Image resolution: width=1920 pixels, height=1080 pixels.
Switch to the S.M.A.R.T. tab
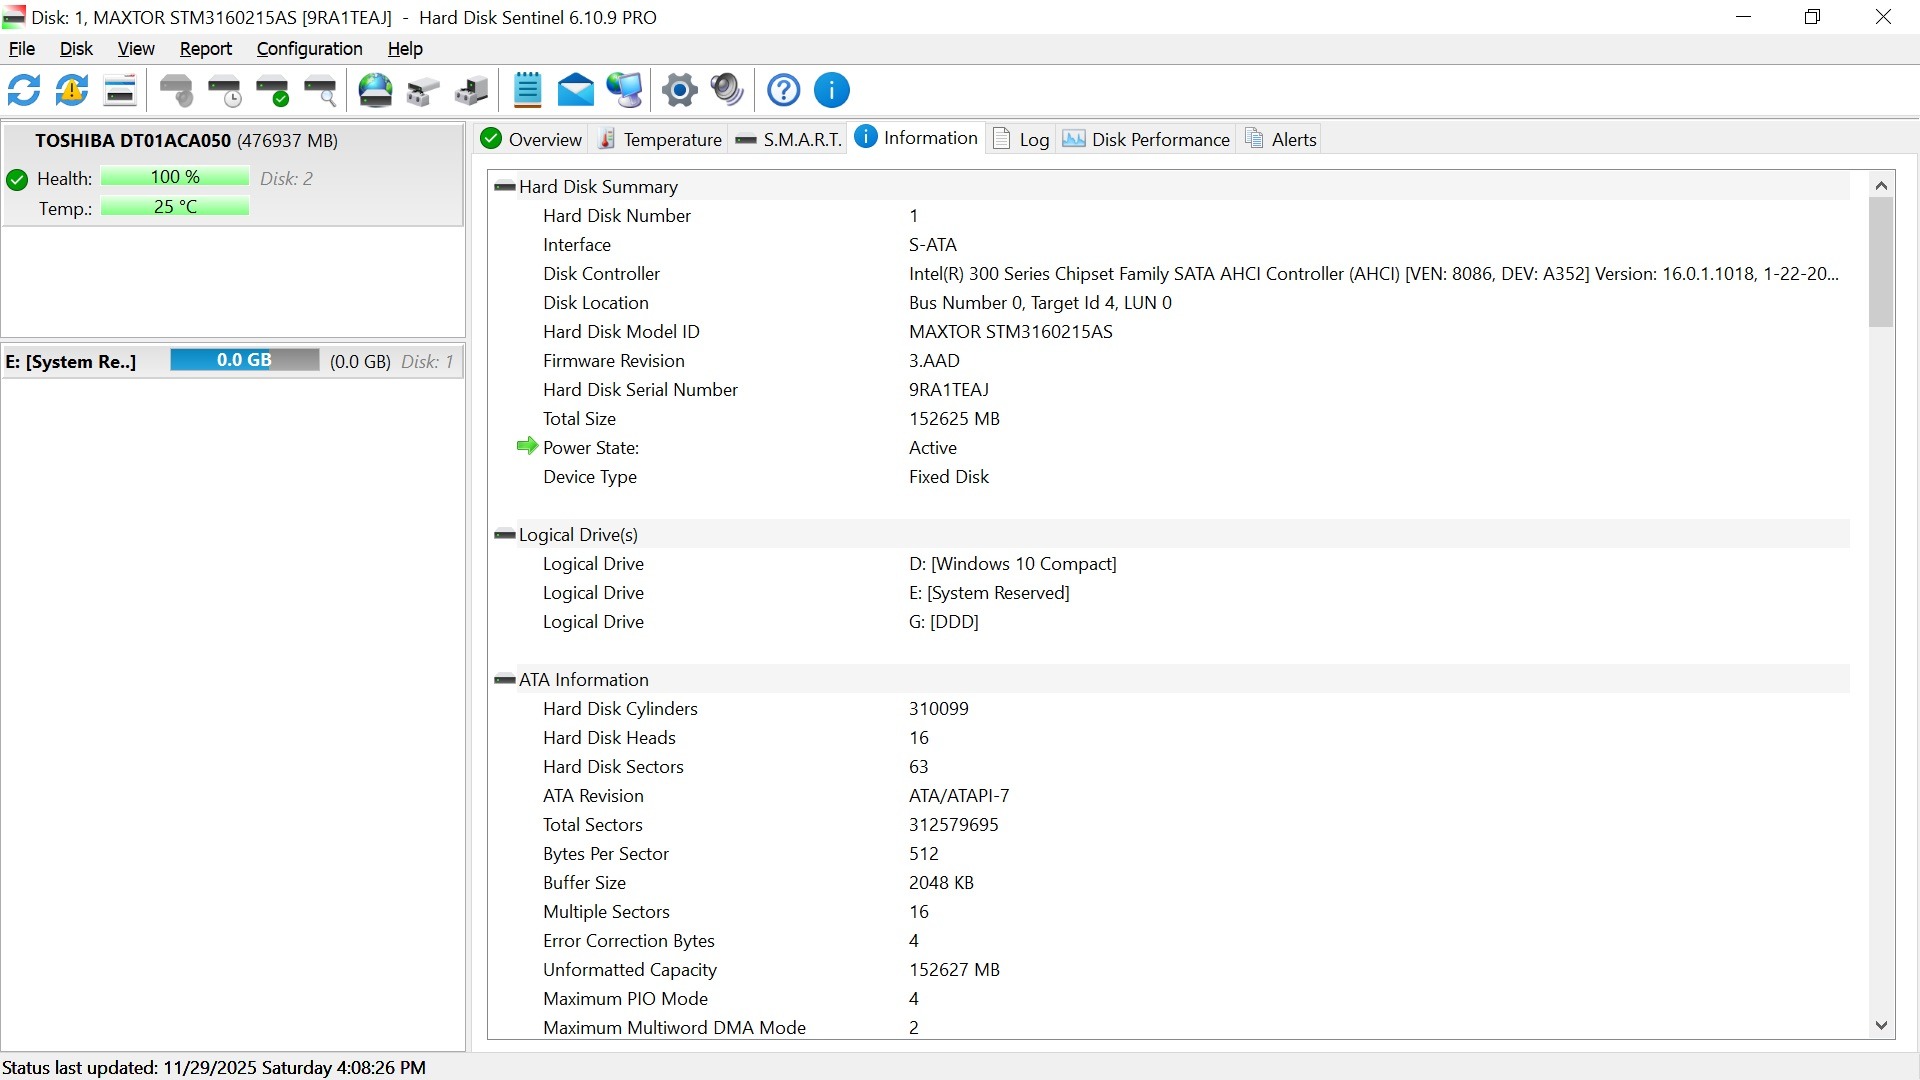[x=789, y=139]
